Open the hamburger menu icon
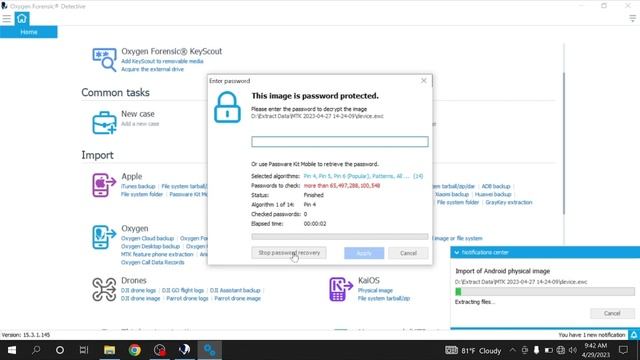This screenshot has height=360, width=640. 7,19
